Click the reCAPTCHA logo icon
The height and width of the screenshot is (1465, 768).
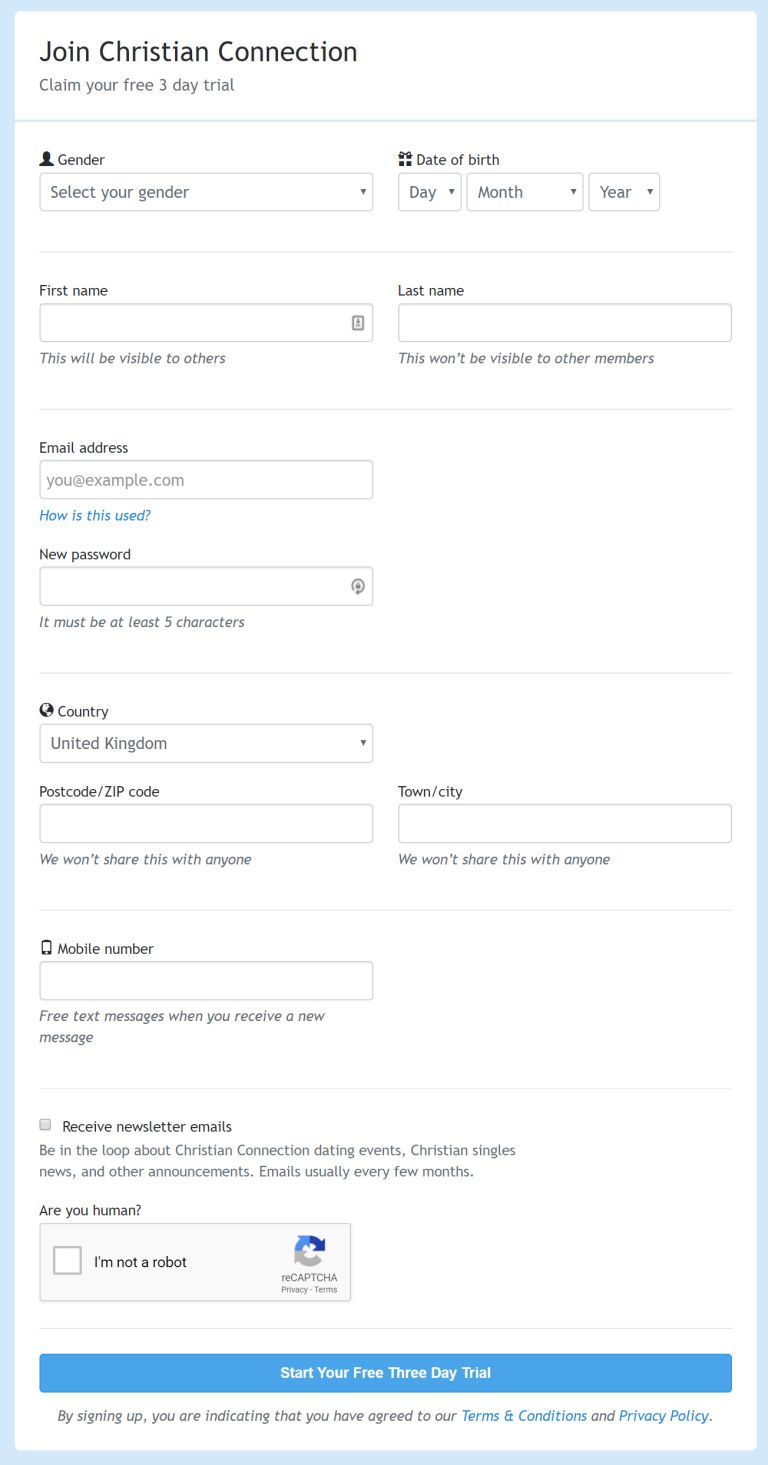pyautogui.click(x=309, y=1252)
